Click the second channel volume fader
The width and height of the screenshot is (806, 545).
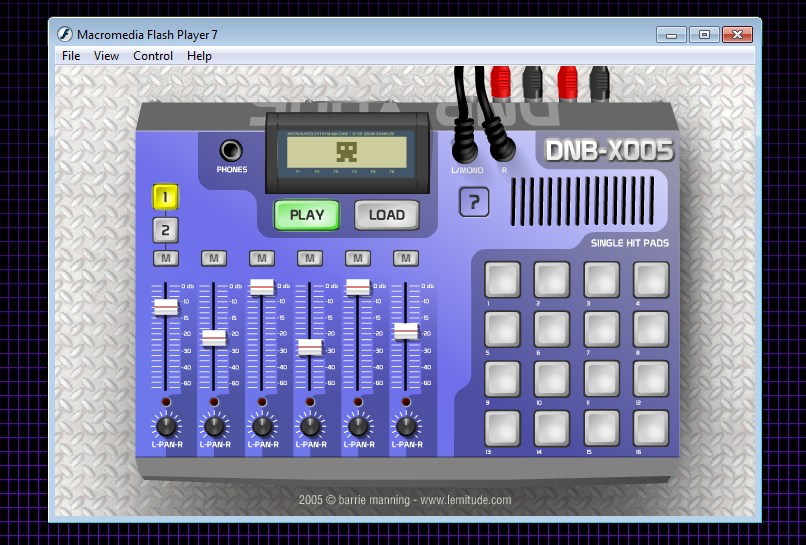coord(214,338)
